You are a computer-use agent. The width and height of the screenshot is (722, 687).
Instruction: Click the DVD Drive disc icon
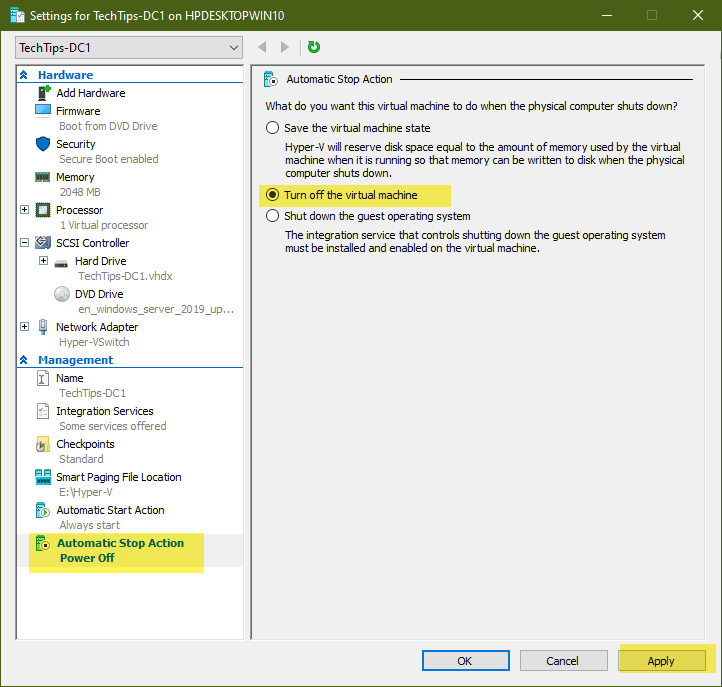point(62,294)
